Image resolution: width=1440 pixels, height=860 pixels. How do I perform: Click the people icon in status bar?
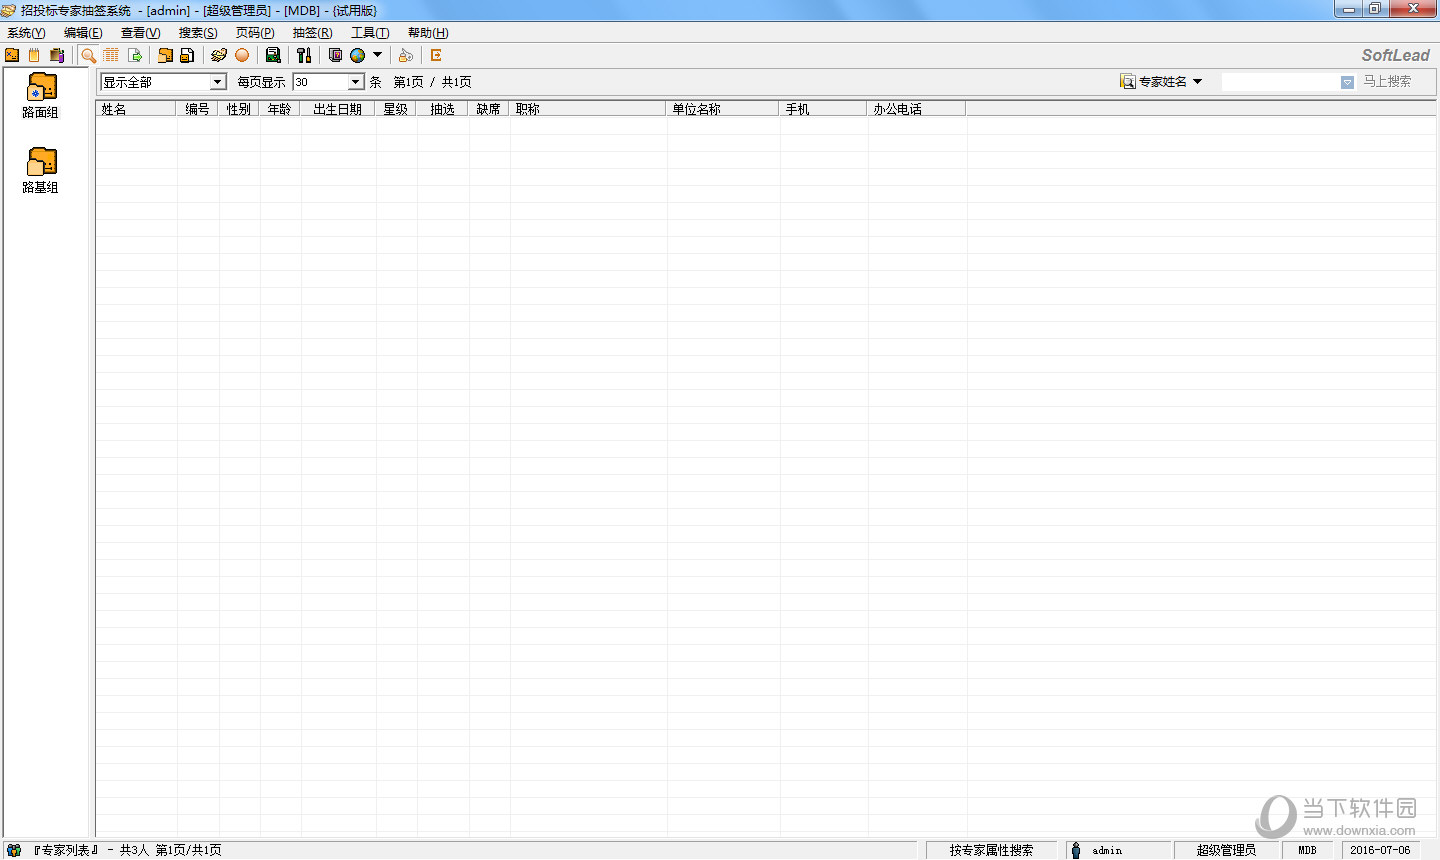(x=14, y=850)
